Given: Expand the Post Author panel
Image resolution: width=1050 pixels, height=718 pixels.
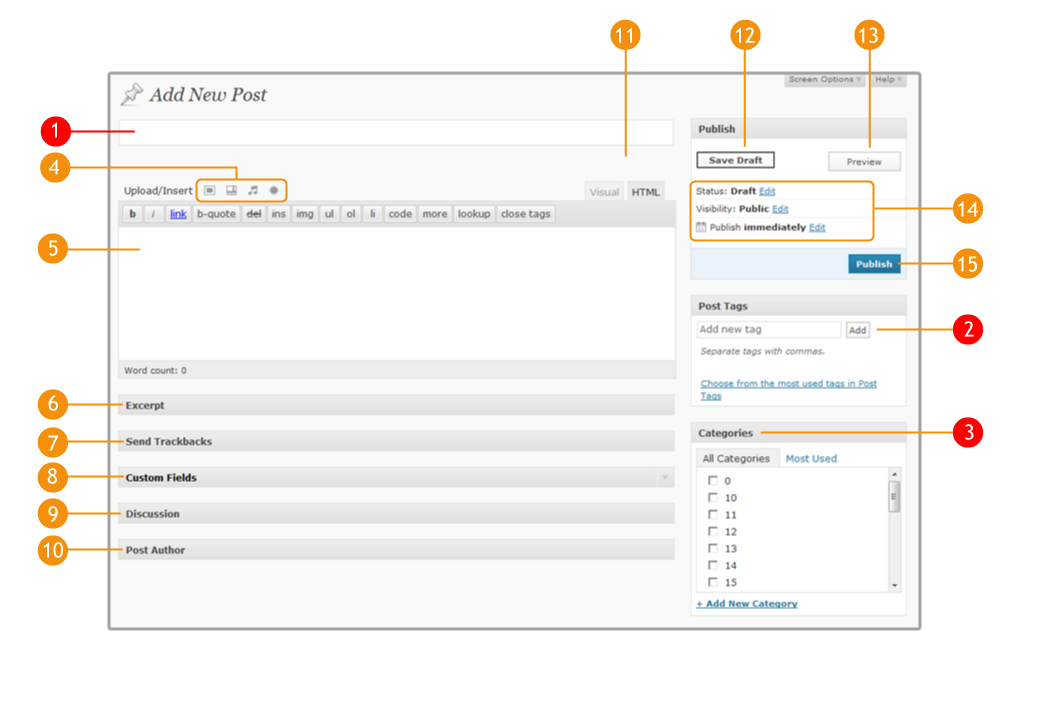Looking at the screenshot, I should tap(396, 550).
